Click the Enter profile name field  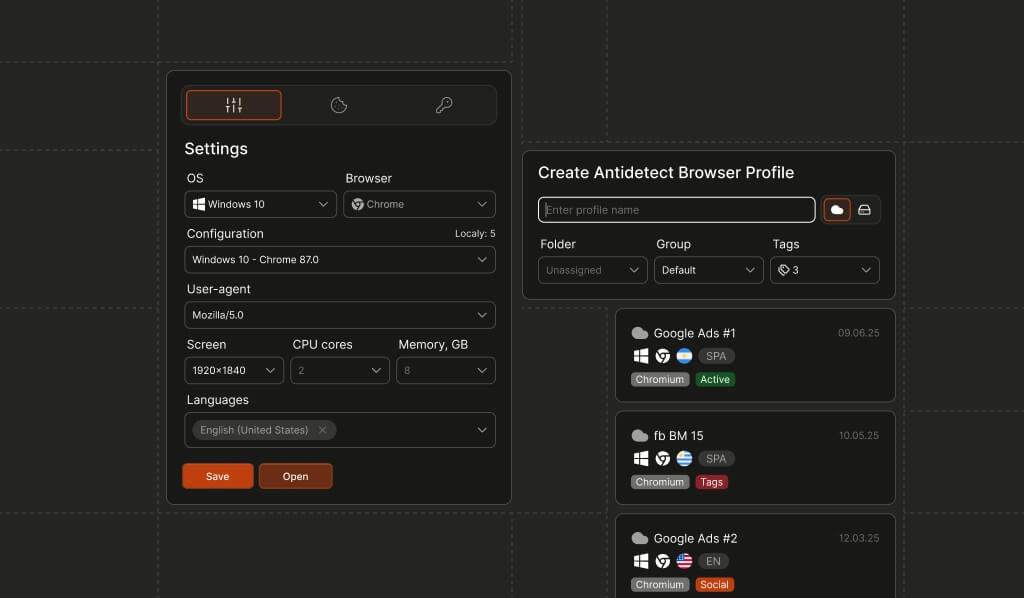[x=676, y=210]
